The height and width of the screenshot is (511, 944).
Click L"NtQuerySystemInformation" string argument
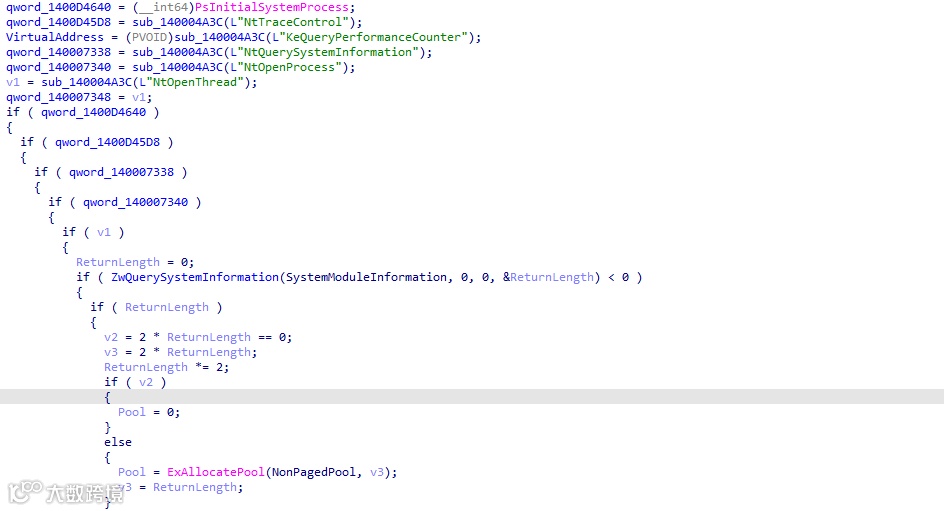(x=324, y=52)
